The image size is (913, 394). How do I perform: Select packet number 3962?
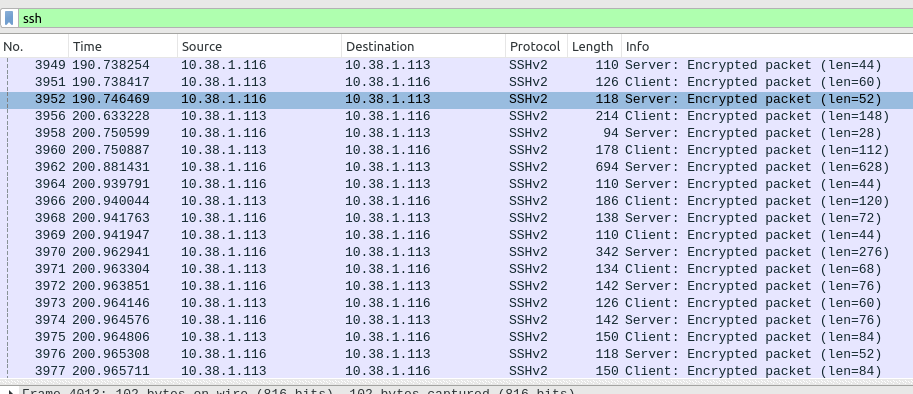456,167
